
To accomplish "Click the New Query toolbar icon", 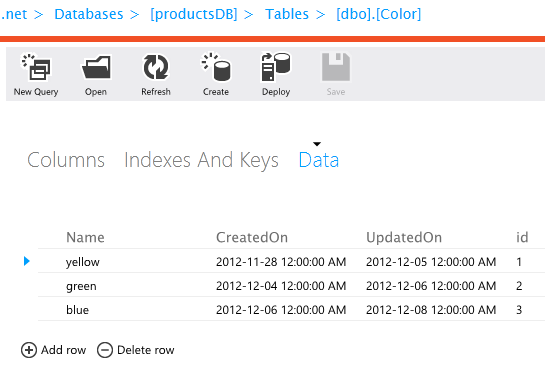I will pyautogui.click(x=36, y=66).
